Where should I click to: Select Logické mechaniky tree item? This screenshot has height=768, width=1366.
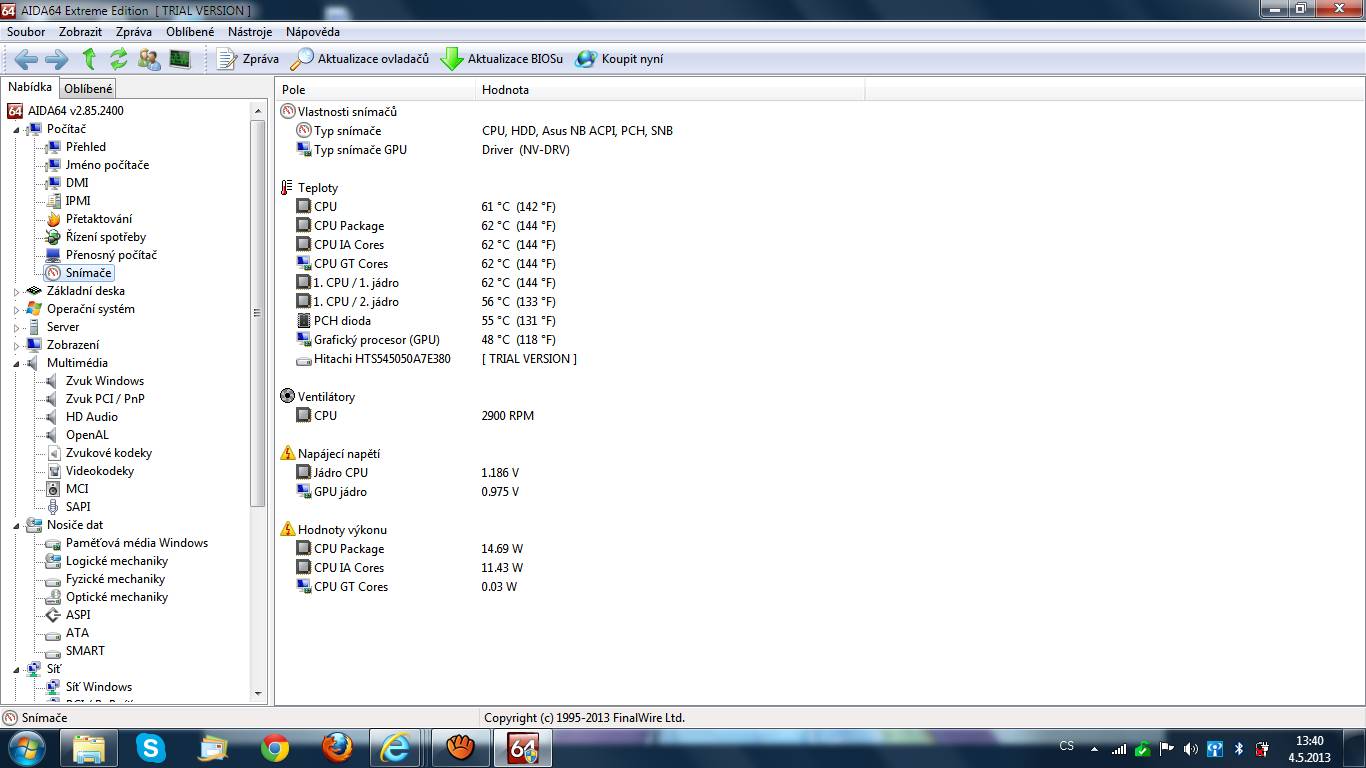tap(117, 561)
